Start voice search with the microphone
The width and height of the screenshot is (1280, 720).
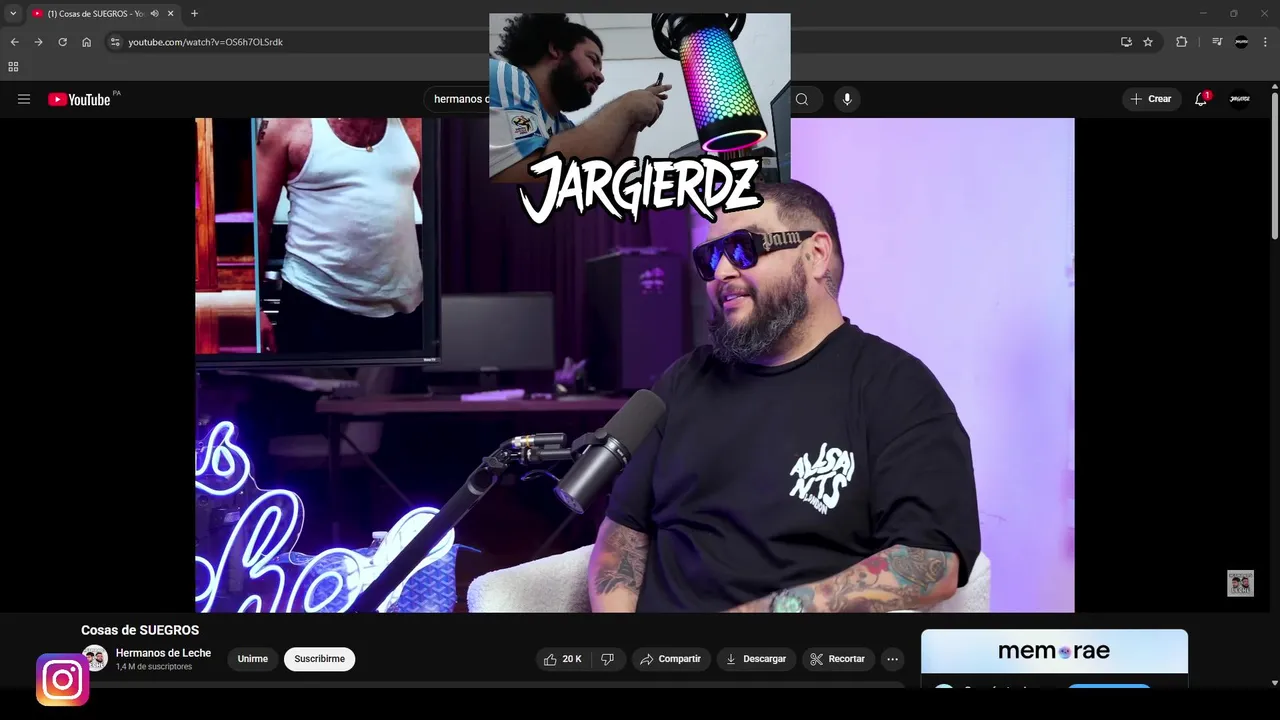tap(847, 99)
